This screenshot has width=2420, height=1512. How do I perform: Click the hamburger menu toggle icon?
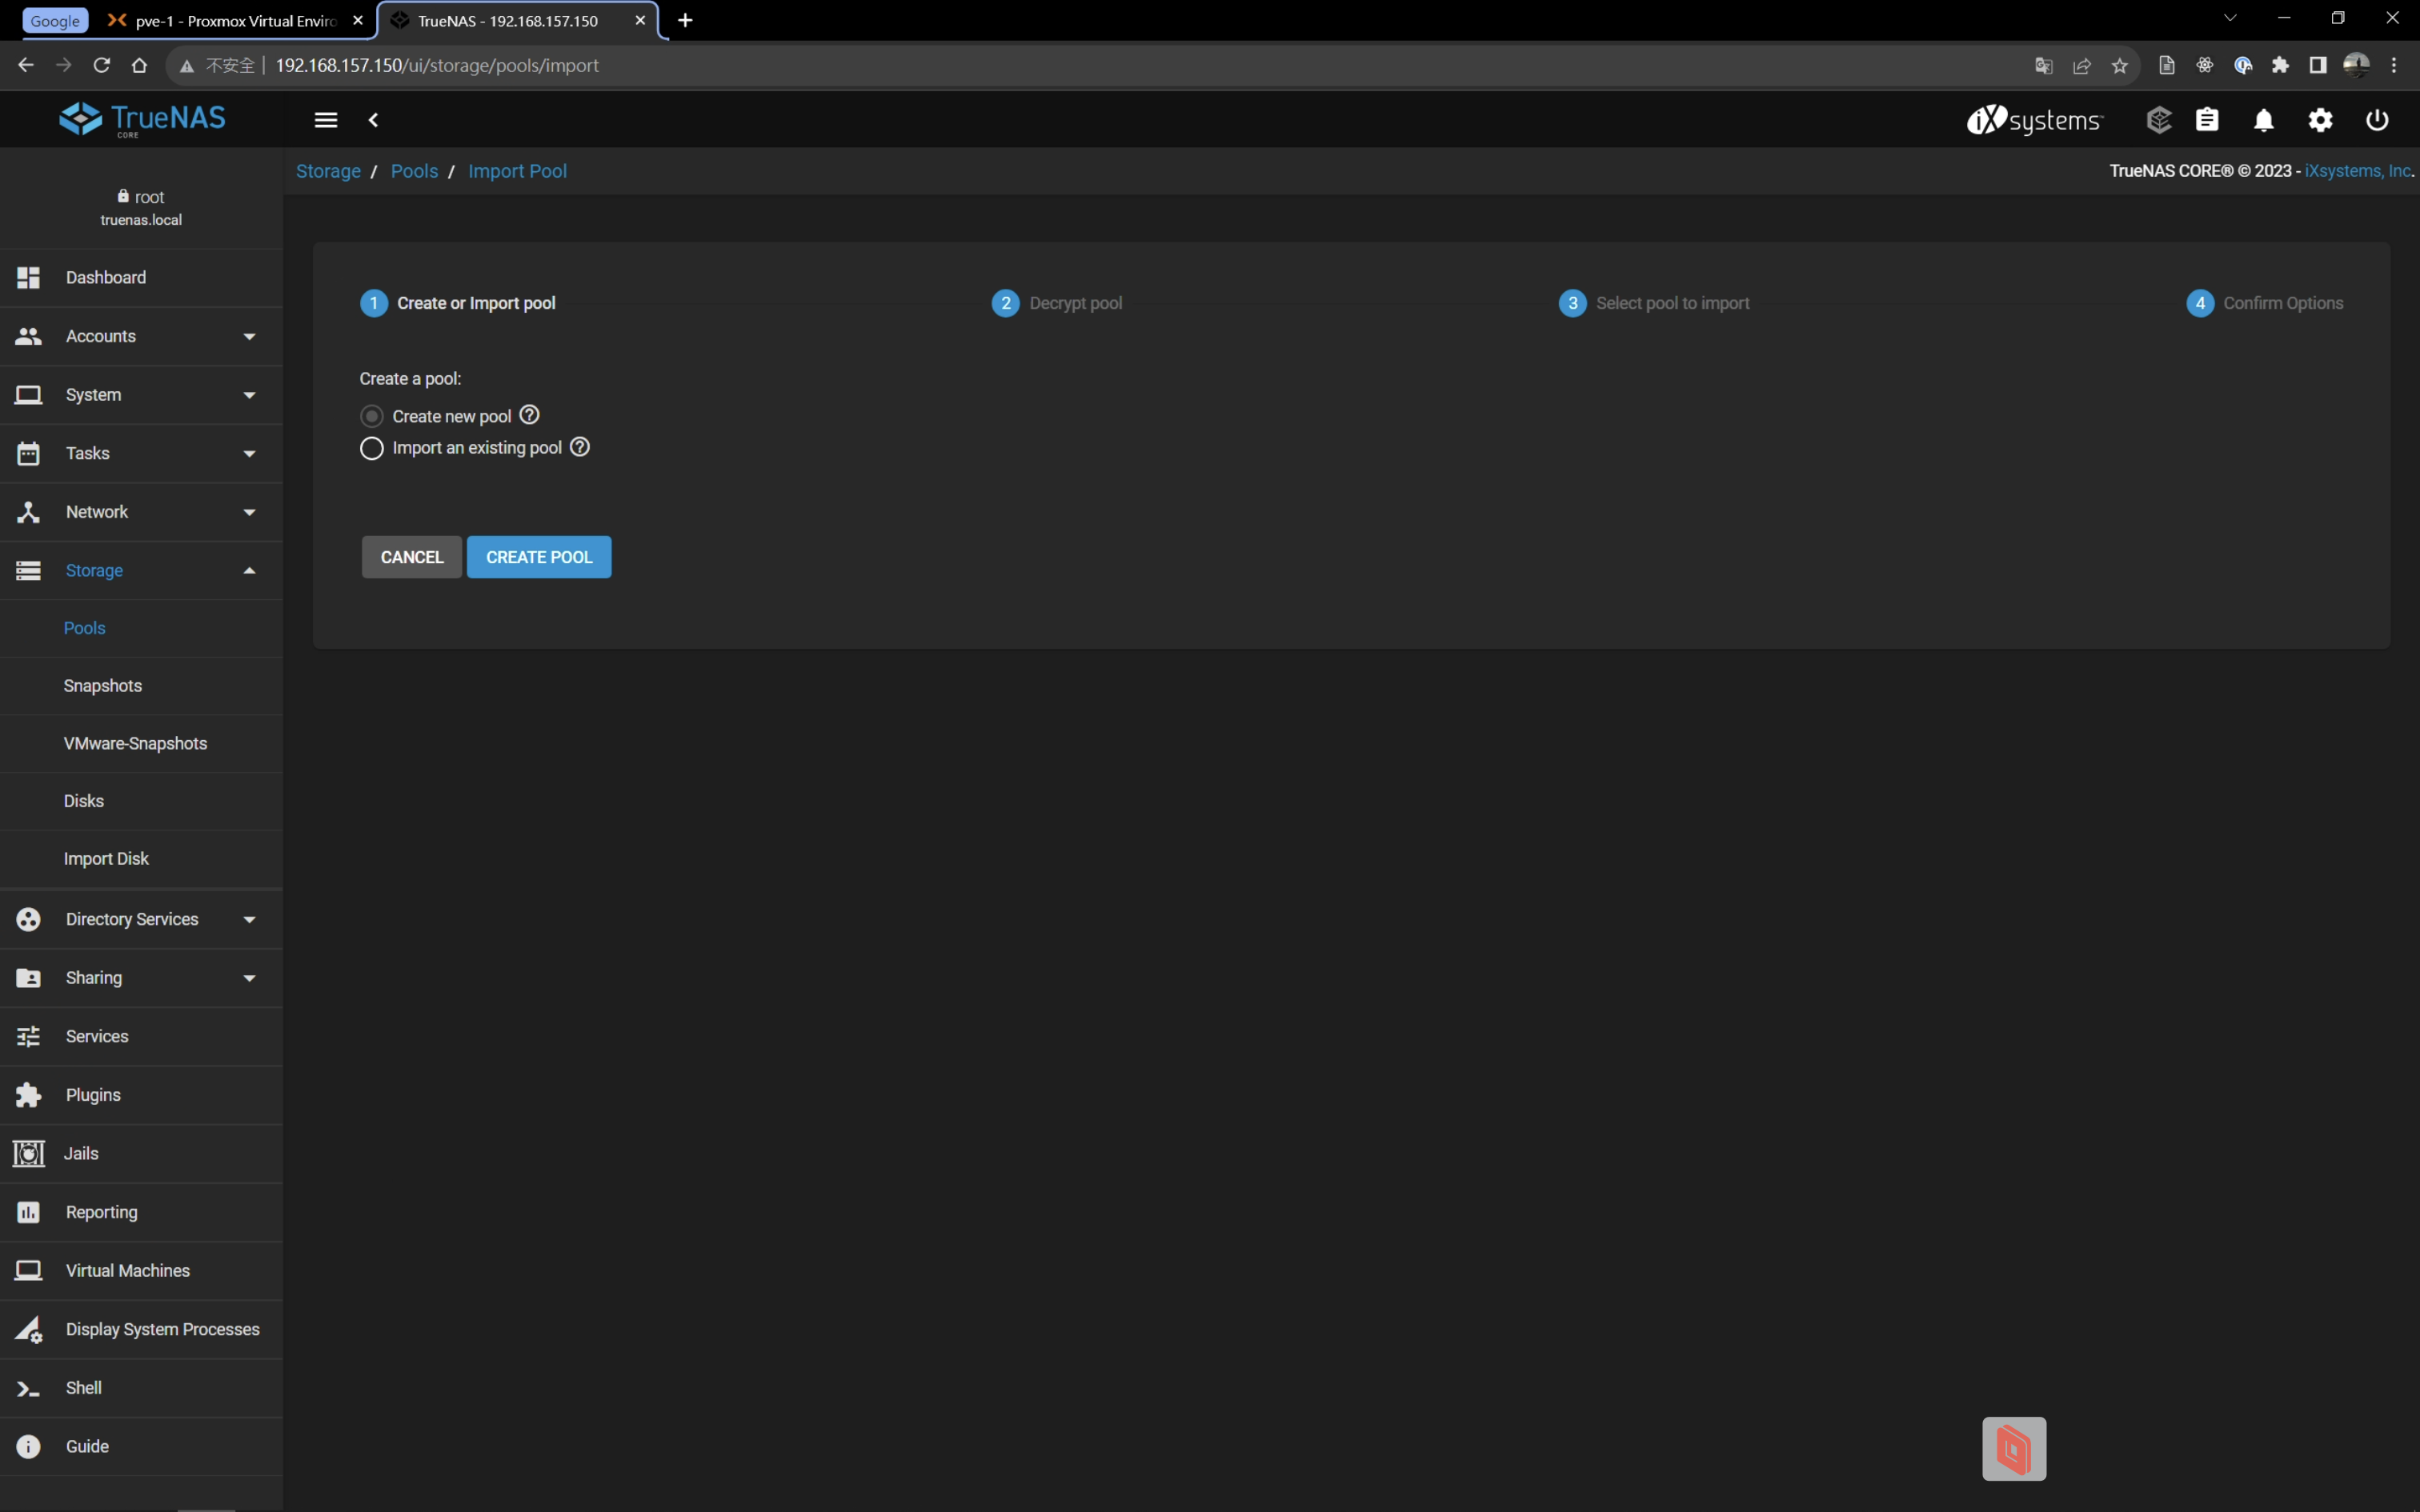pyautogui.click(x=326, y=120)
